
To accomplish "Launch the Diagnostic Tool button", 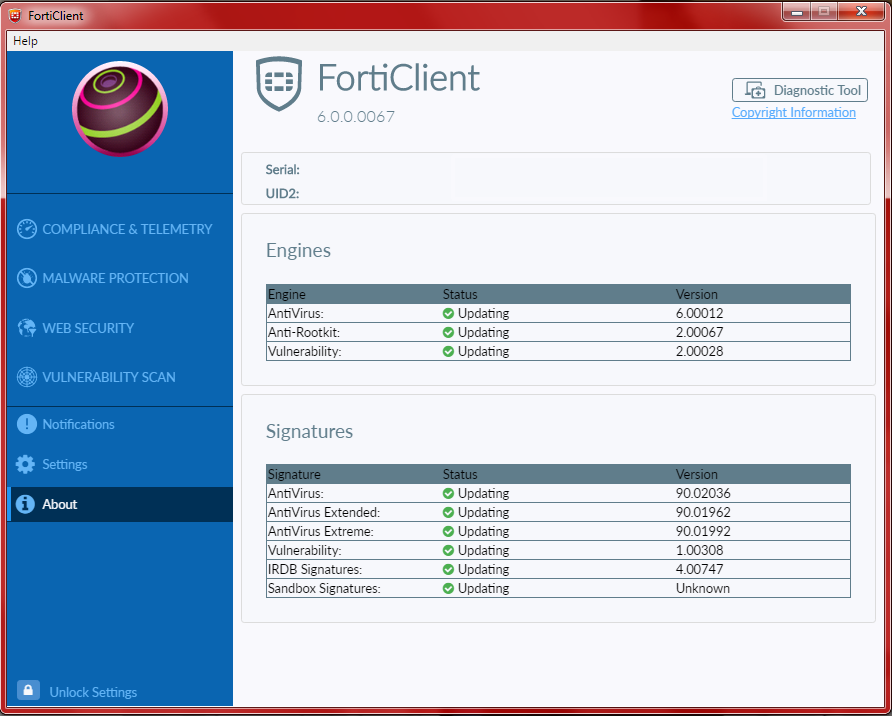I will pyautogui.click(x=799, y=90).
